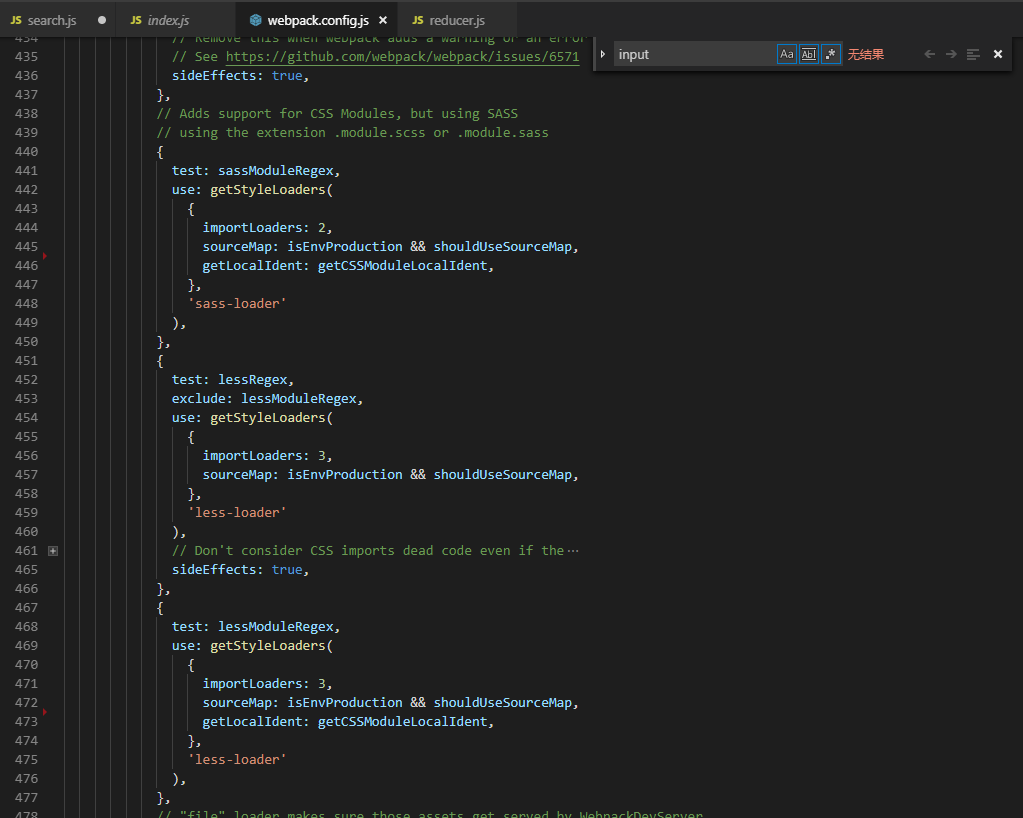Click 'getCSSModuleLocalIdent' on line 446
Screen dimensions: 1023x818
(x=403, y=266)
